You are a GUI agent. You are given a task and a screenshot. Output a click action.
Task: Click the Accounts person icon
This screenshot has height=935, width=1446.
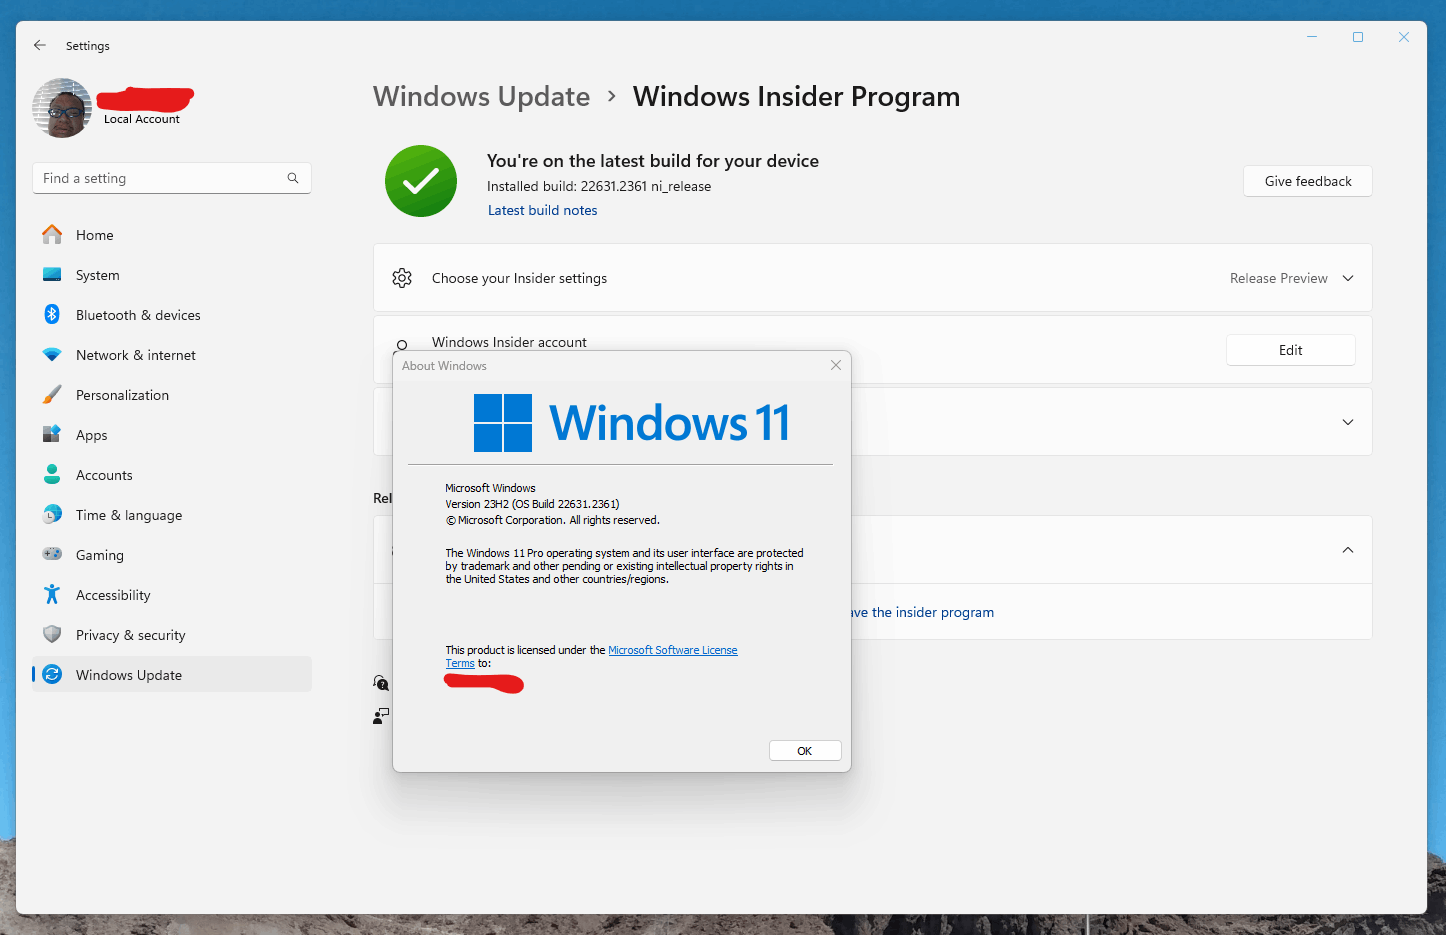click(52, 475)
